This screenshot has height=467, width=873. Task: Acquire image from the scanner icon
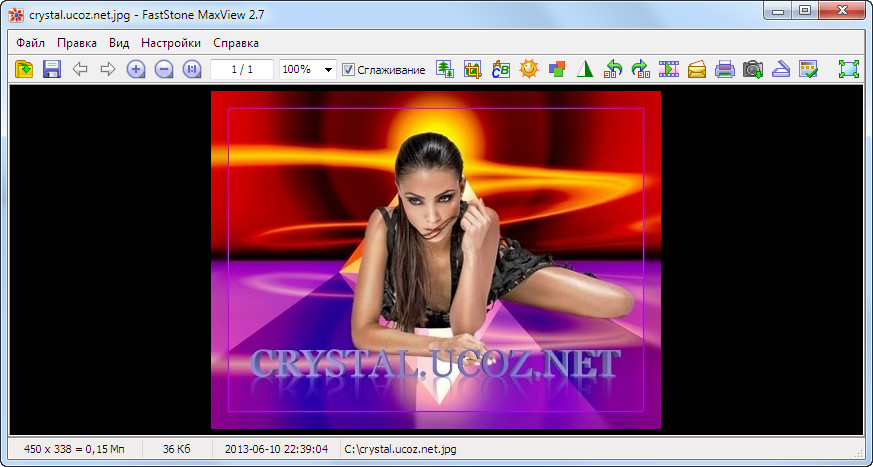coord(781,69)
